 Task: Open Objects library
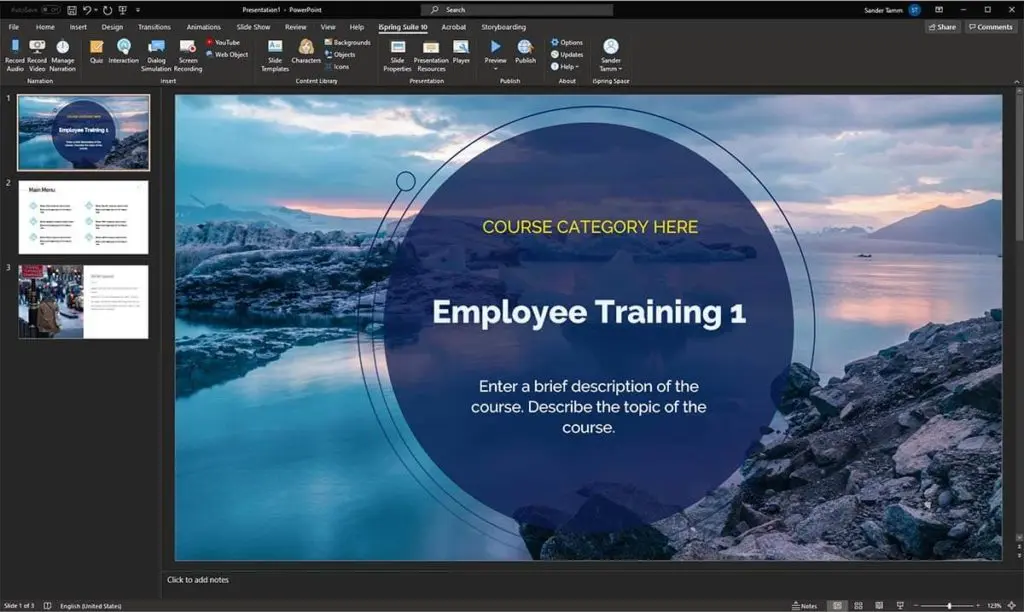[340, 55]
